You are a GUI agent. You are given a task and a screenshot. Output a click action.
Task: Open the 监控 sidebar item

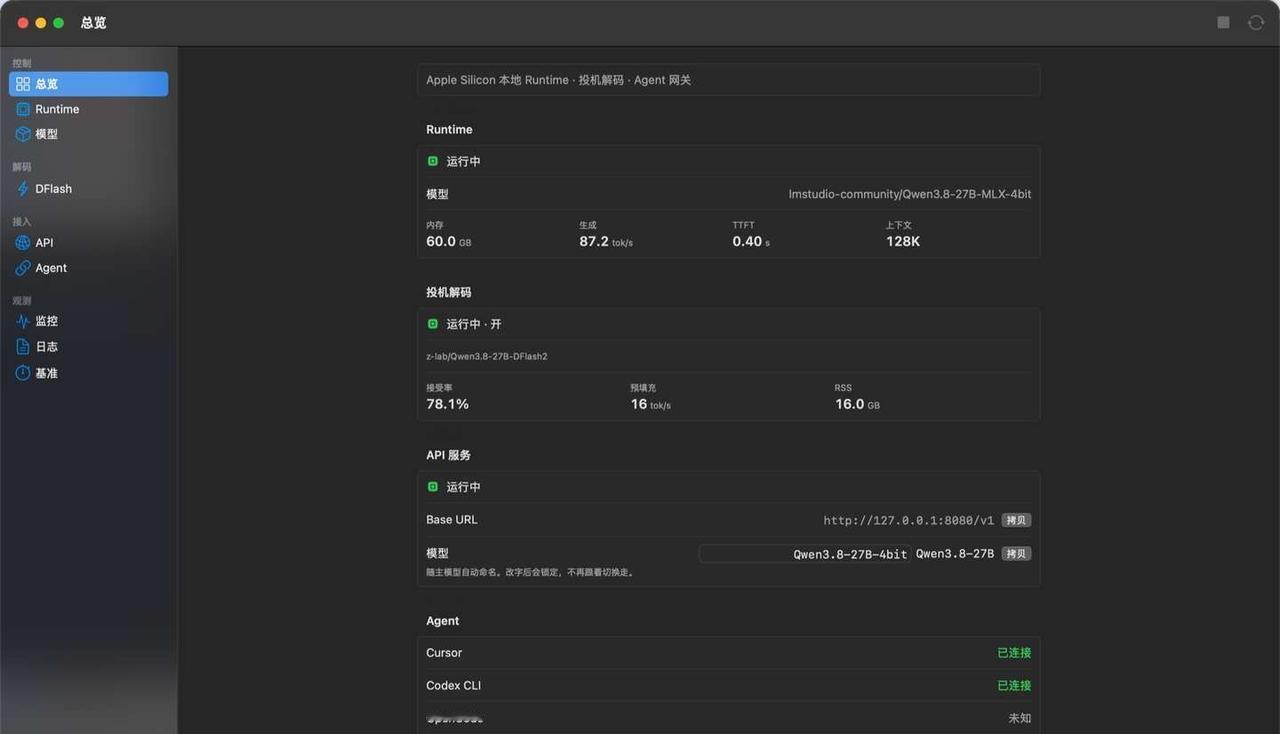coord(88,321)
